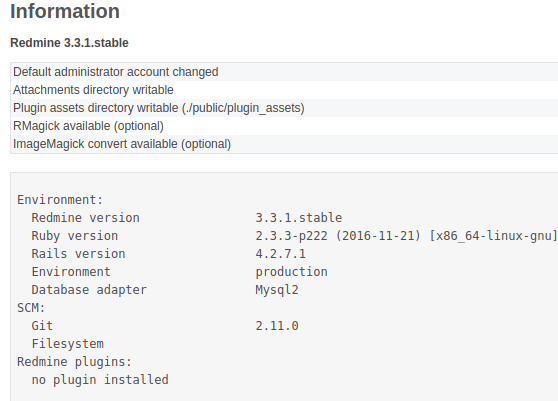Click the Plugin assets directory writable row
Screen dimensions: 558x401
pyautogui.click(x=284, y=108)
